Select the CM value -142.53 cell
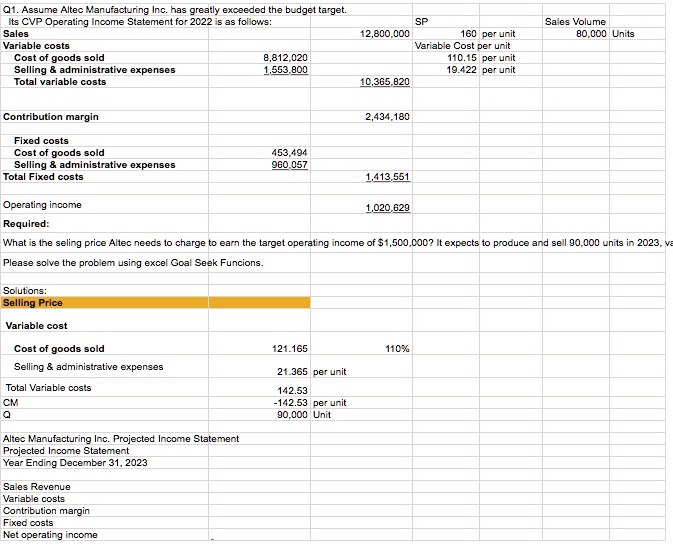This screenshot has height=552, width=673. 260,403
